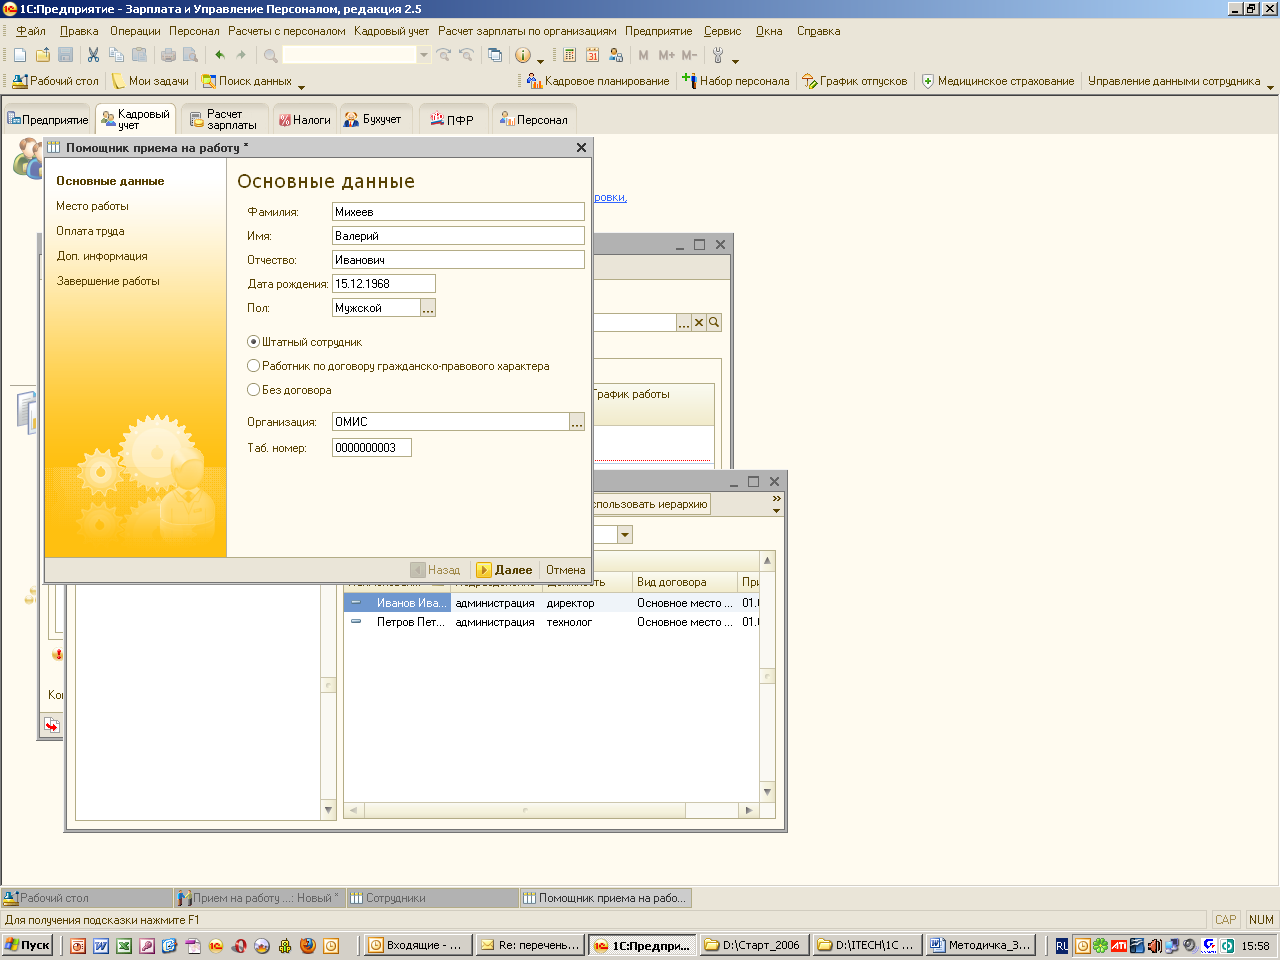Open the ellipsis button in background search field

tap(684, 322)
